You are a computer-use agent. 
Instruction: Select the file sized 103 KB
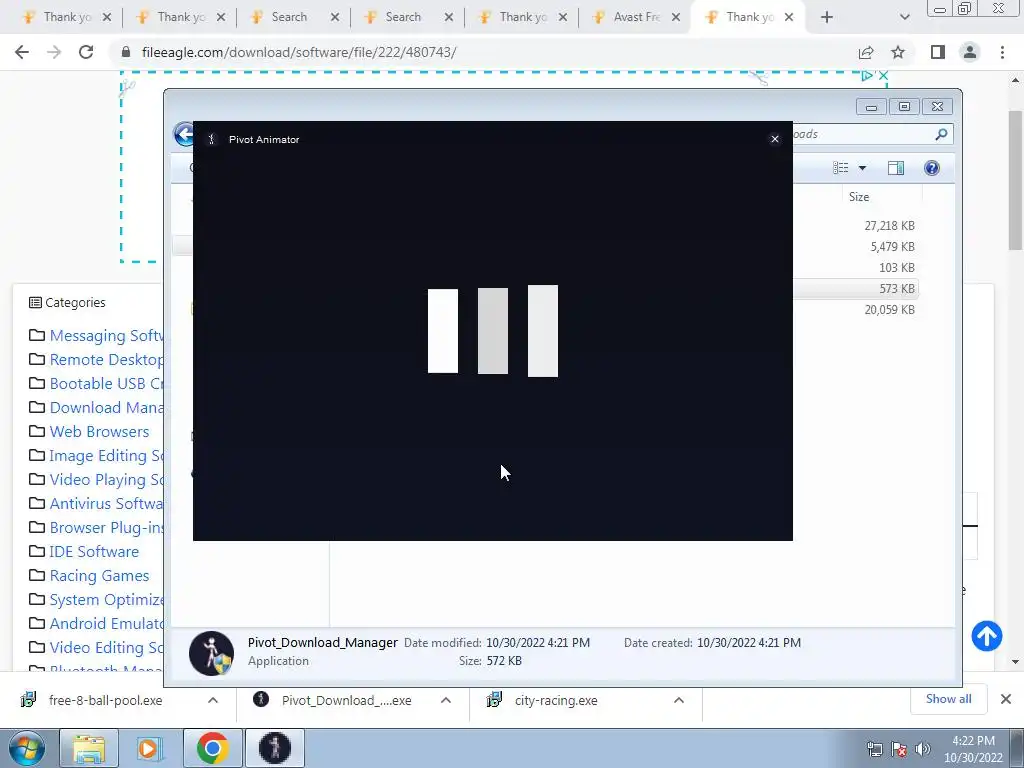897,268
